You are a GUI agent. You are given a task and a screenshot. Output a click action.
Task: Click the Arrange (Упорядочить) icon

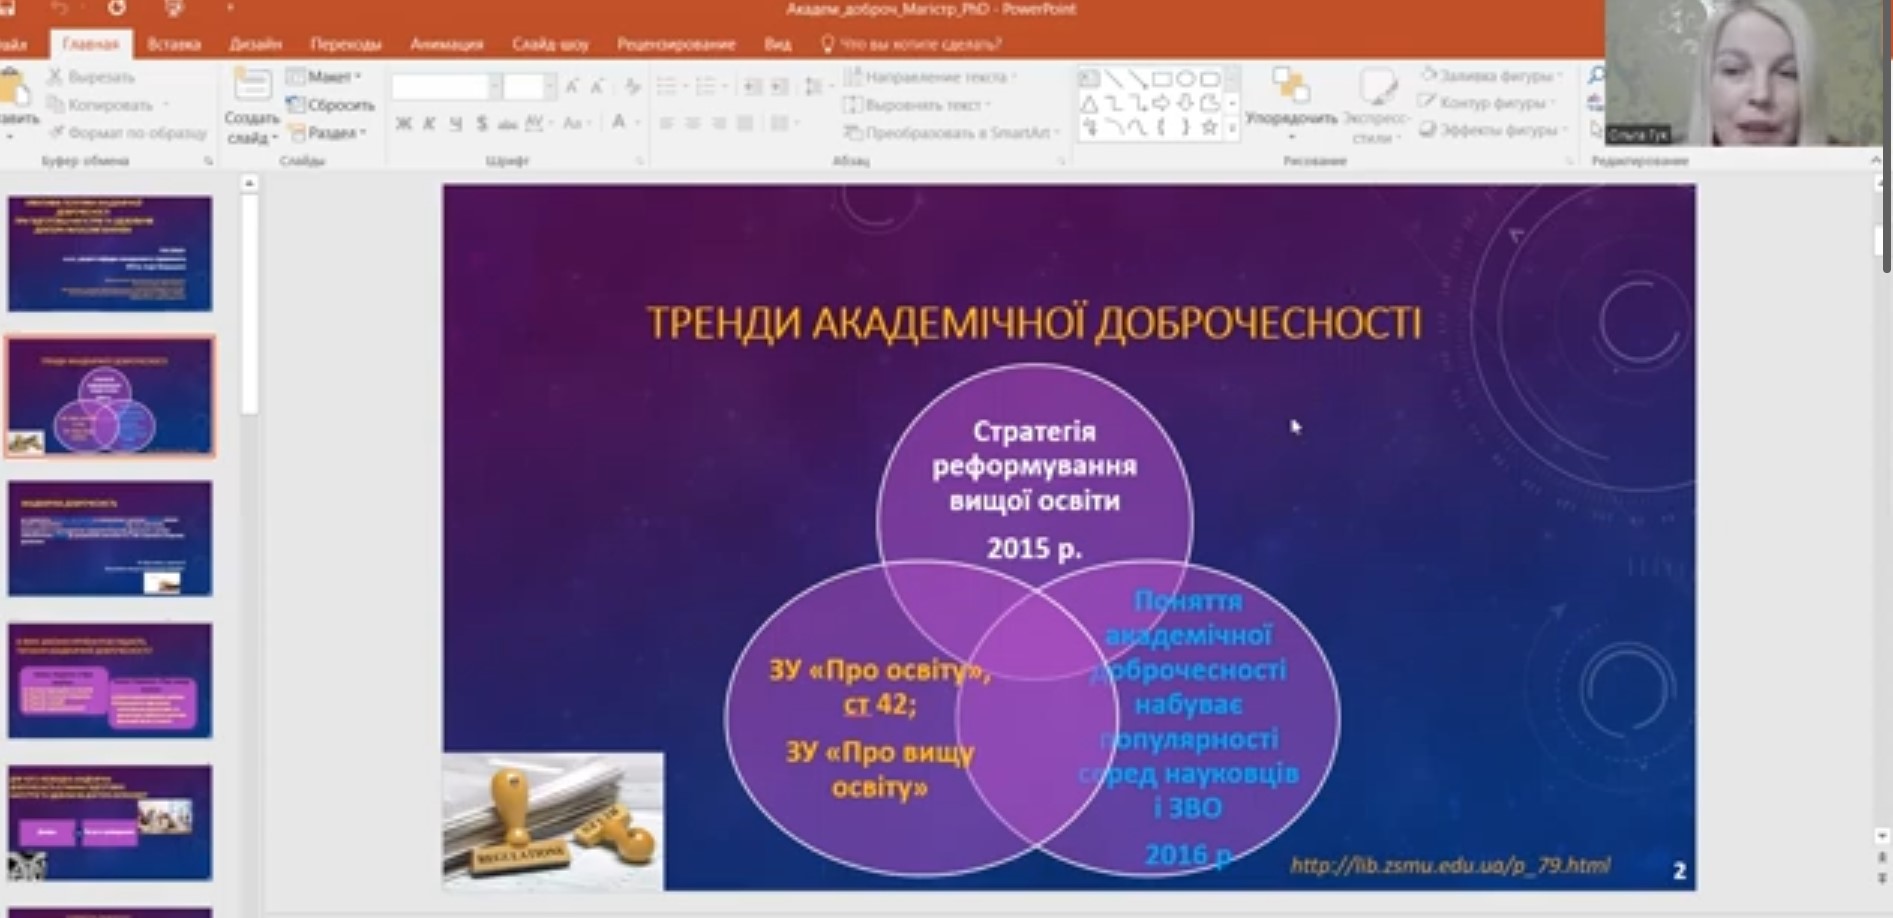(1291, 86)
